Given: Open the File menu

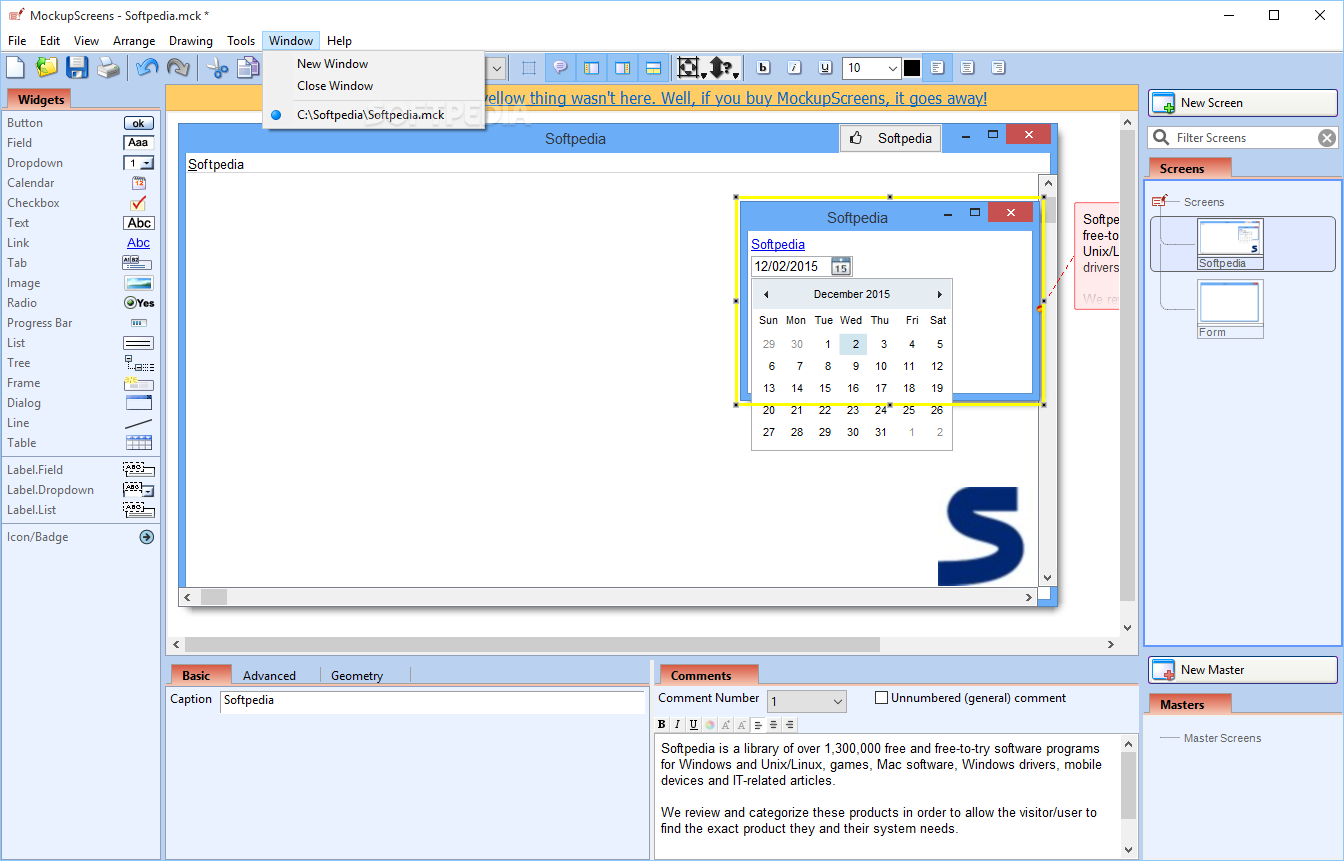Looking at the screenshot, I should pyautogui.click(x=17, y=41).
